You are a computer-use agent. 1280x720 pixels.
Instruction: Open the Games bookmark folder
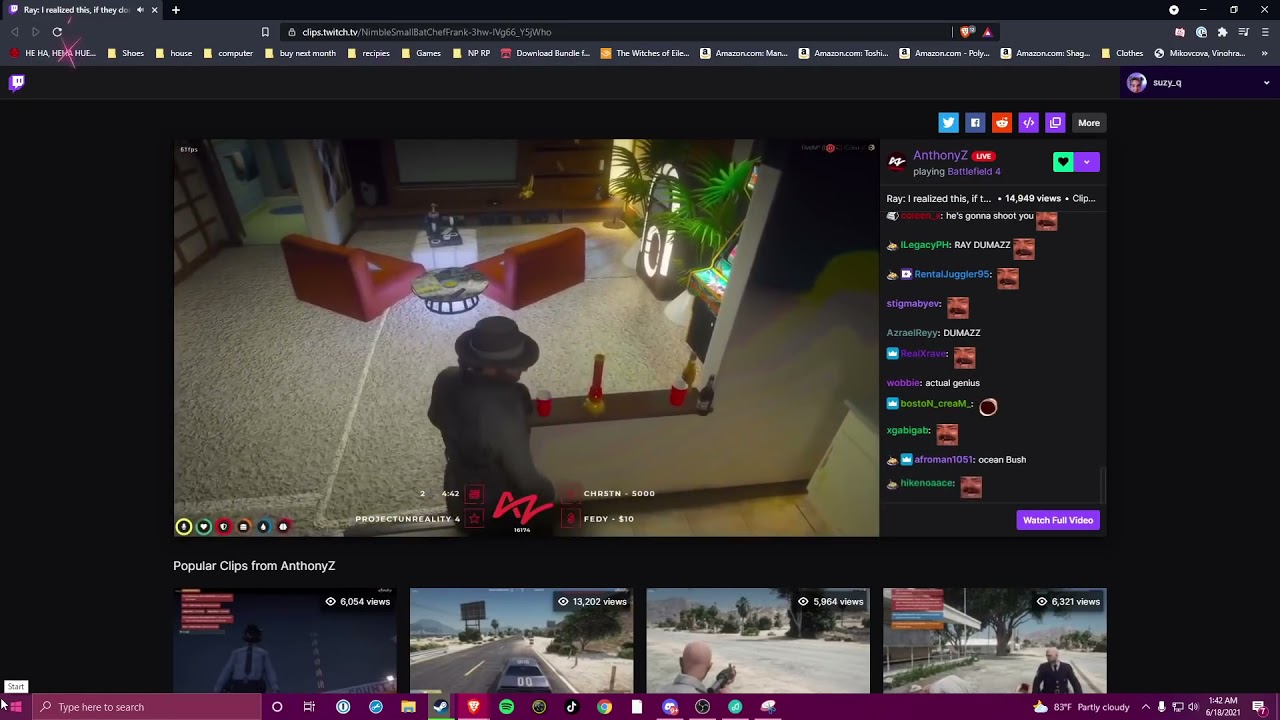tap(421, 53)
